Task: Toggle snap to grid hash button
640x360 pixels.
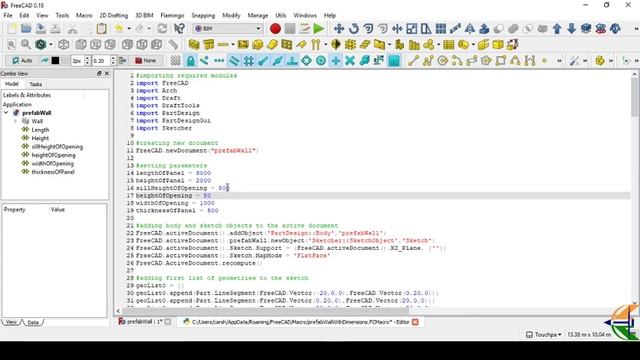Action: coord(249,61)
